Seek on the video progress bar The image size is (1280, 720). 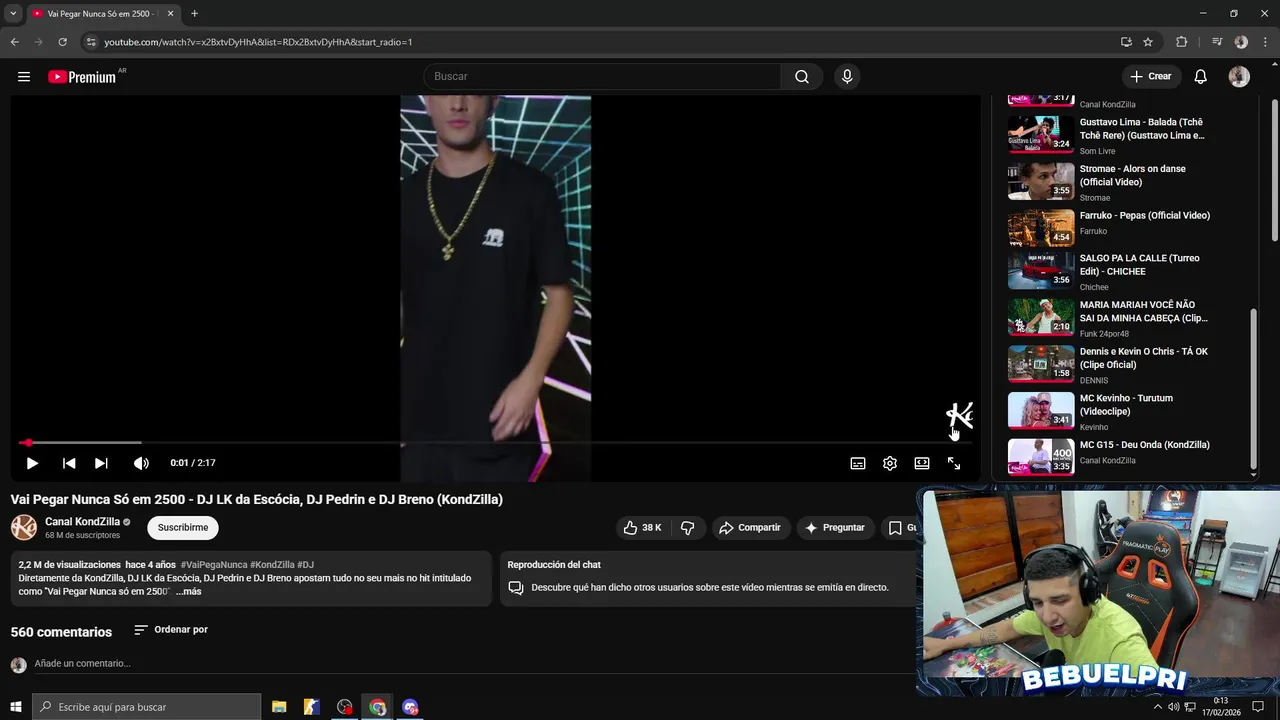pyautogui.click(x=495, y=442)
